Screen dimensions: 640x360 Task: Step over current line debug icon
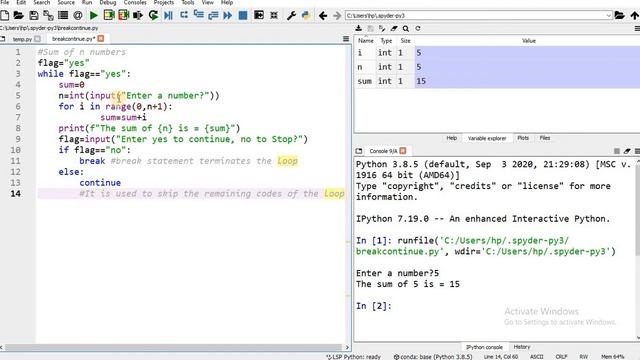pyautogui.click(x=184, y=16)
